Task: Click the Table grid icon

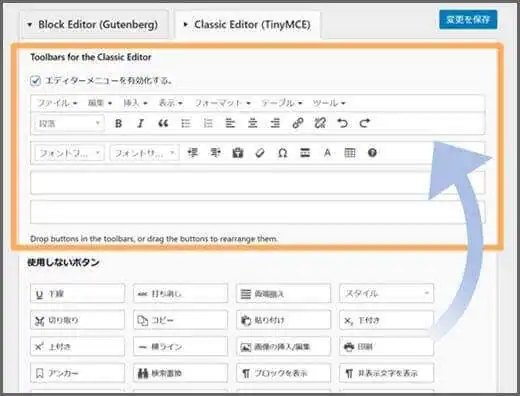Action: [x=350, y=153]
